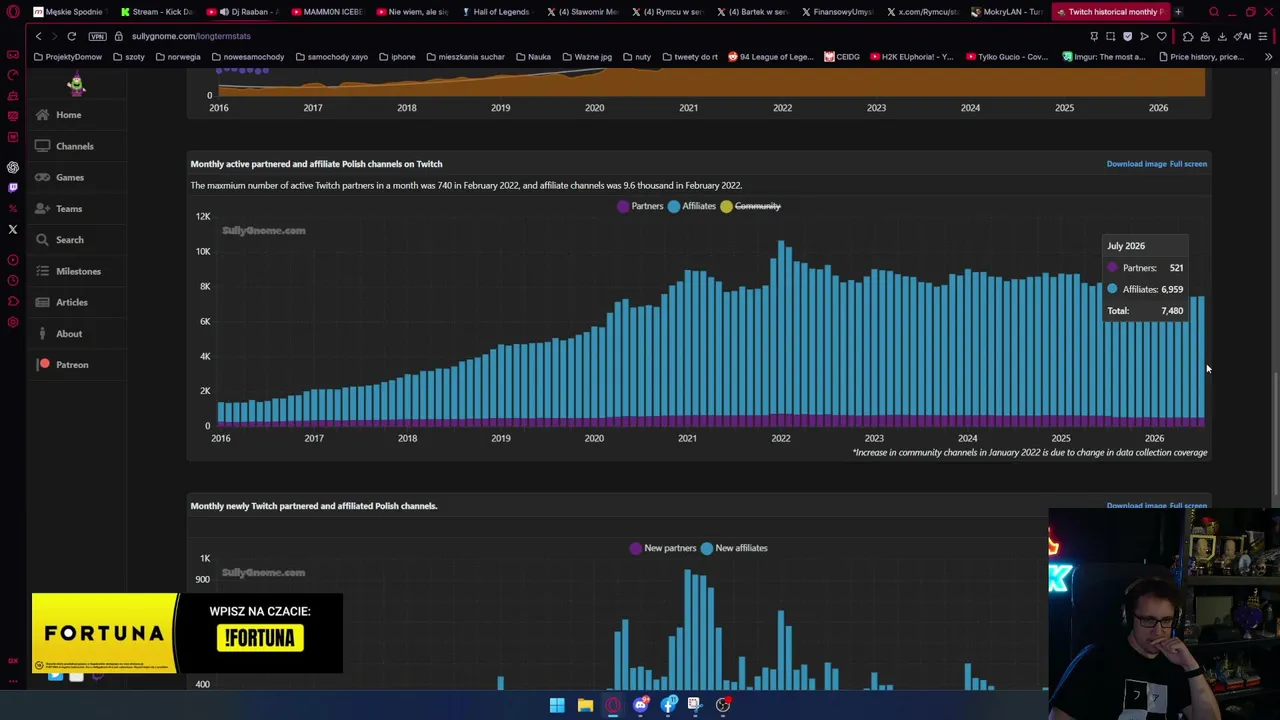Open the CEIDG bookmark
Viewport: 1280px width, 720px height.
pyautogui.click(x=842, y=57)
